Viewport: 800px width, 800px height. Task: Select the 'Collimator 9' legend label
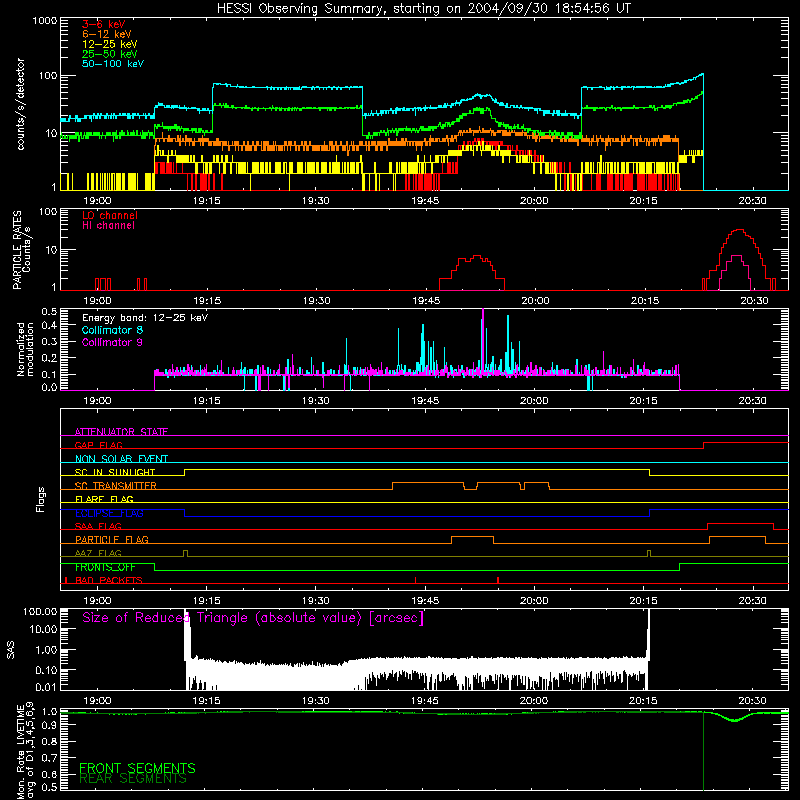point(112,342)
